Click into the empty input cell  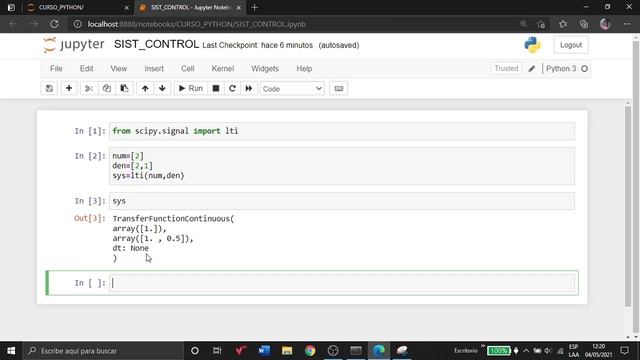pyautogui.click(x=342, y=283)
